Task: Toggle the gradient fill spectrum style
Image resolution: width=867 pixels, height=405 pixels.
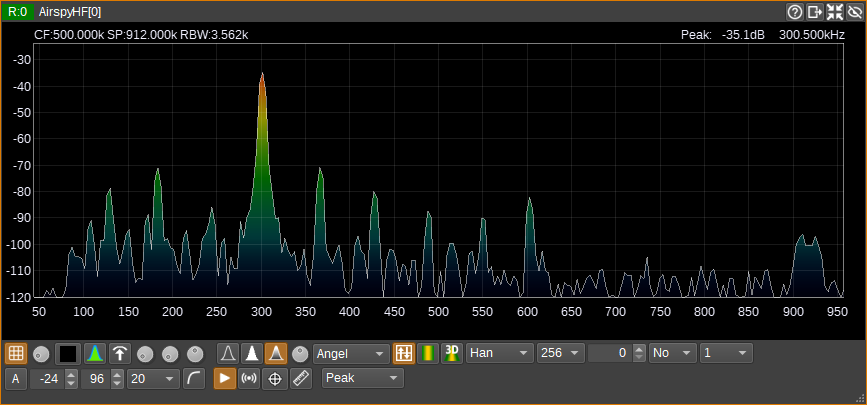Action: click(x=276, y=353)
